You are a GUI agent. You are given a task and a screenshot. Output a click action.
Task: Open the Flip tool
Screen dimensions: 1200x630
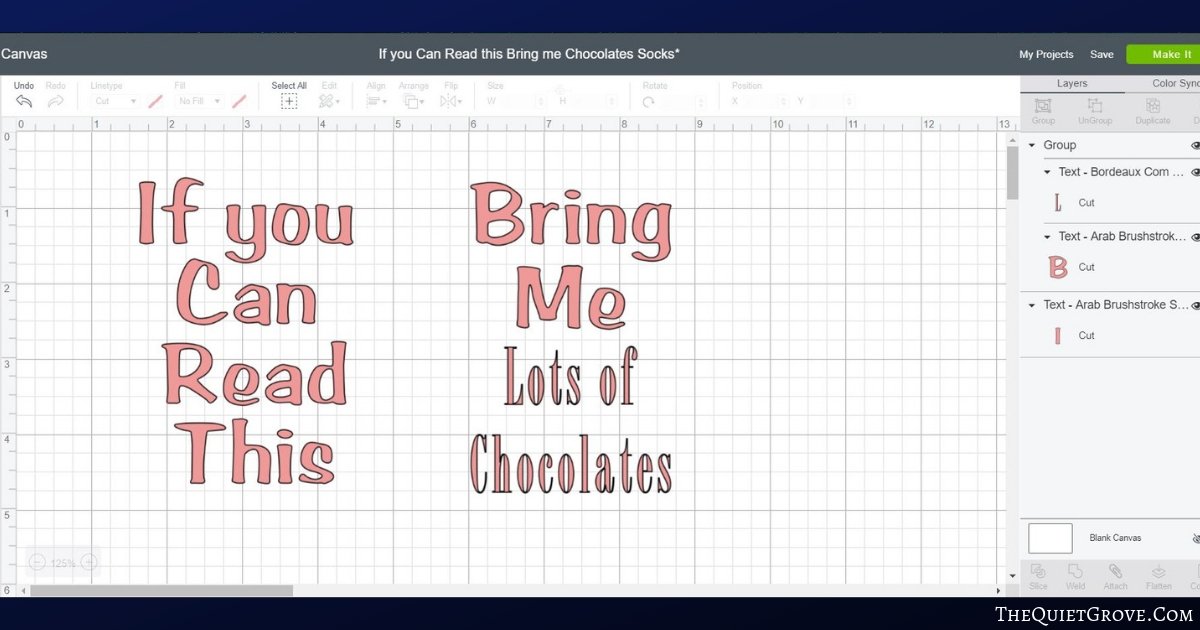pos(451,101)
